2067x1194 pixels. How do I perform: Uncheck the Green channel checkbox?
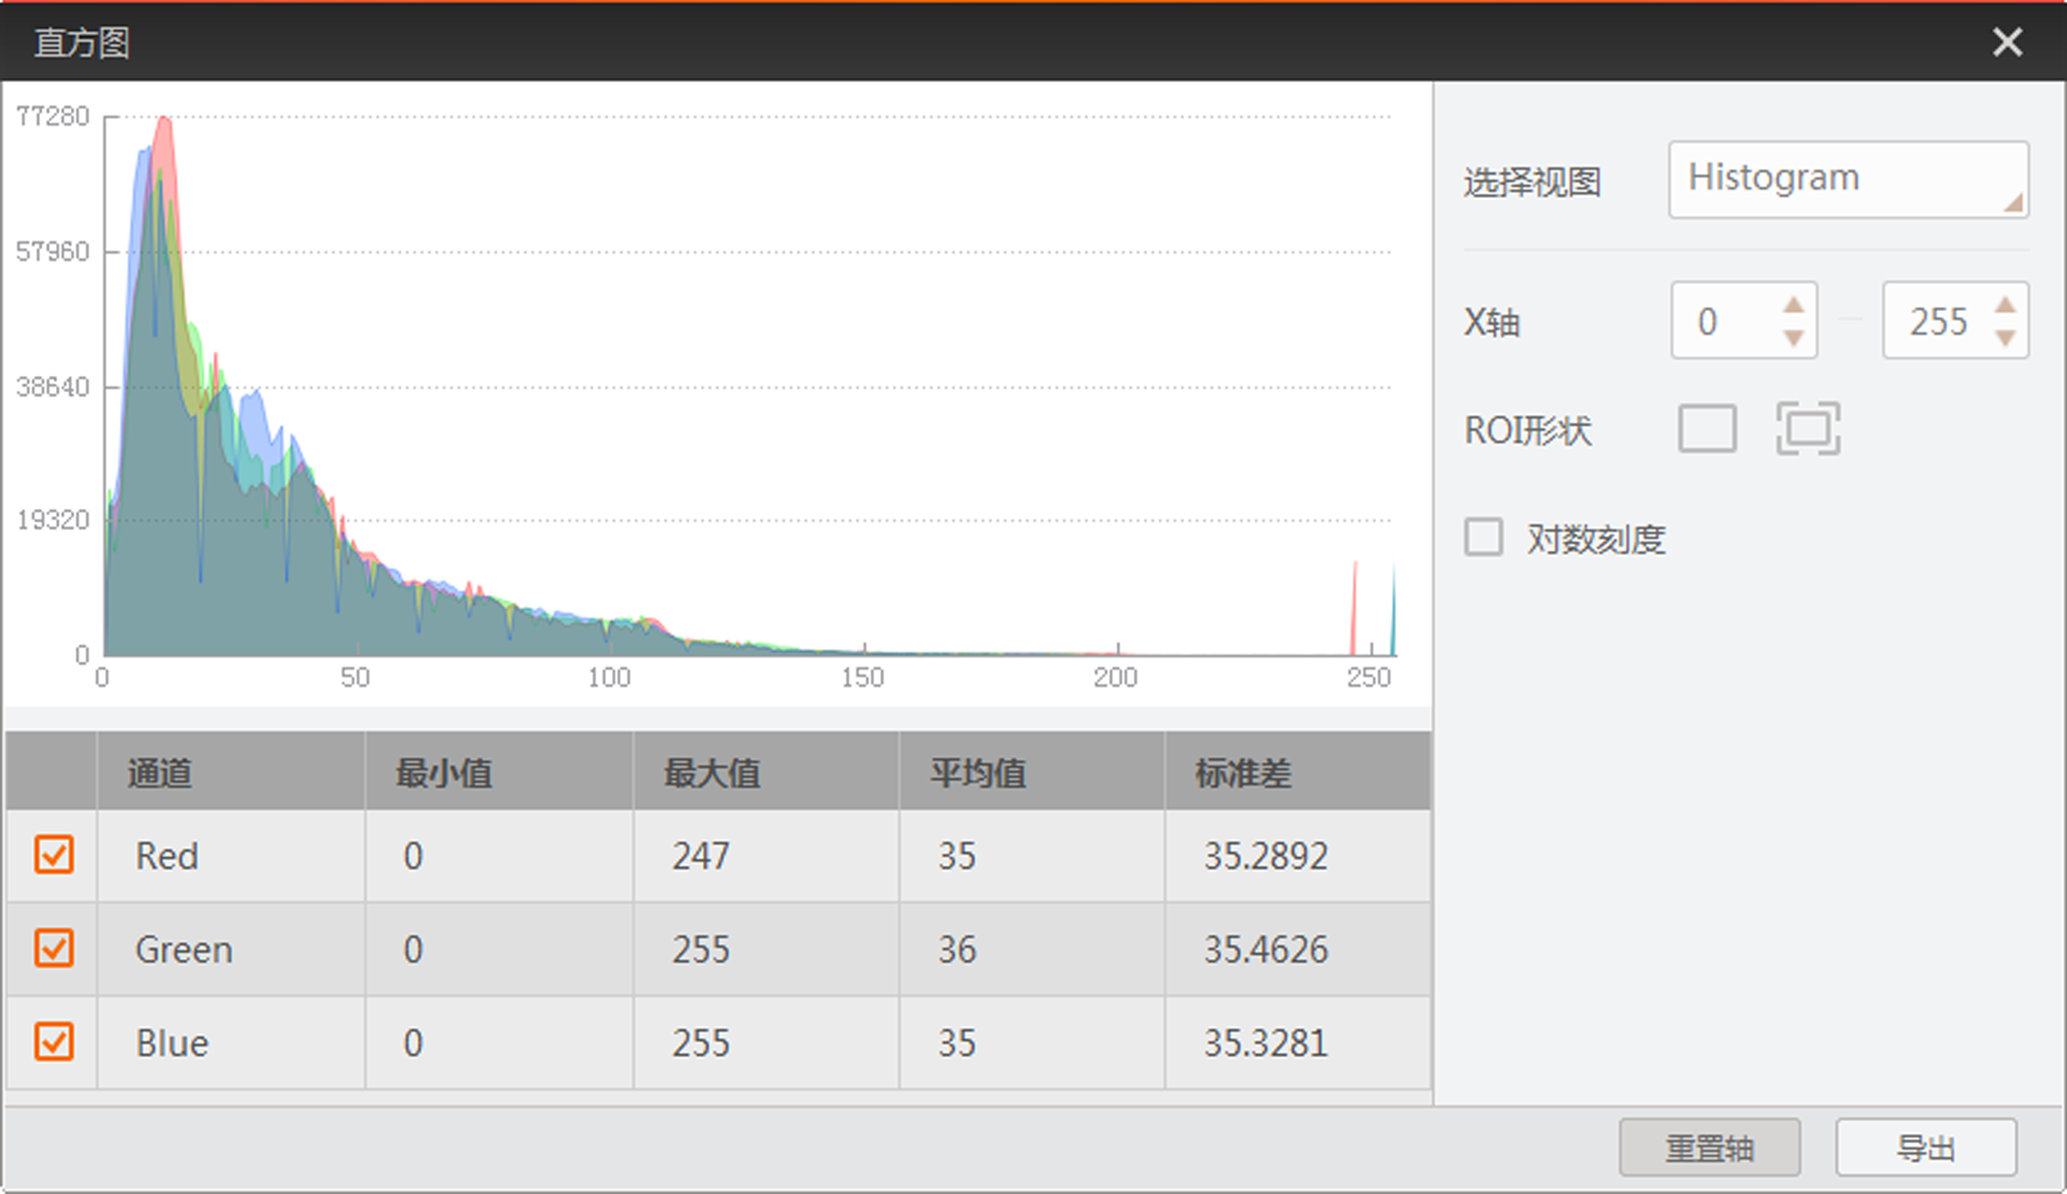(54, 948)
